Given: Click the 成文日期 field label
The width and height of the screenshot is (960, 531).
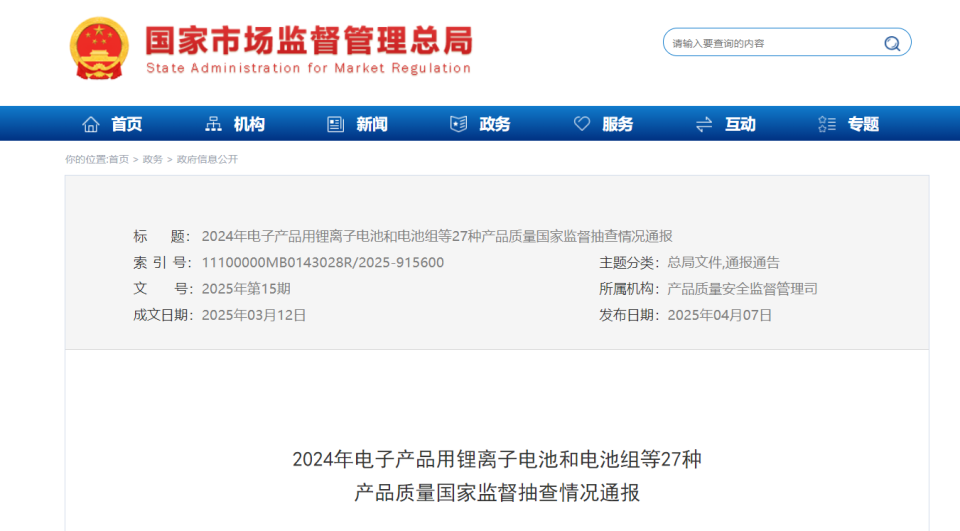Looking at the screenshot, I should (x=162, y=315).
